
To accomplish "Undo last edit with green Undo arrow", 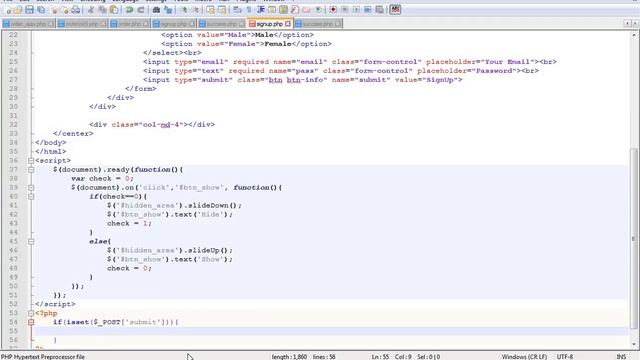I will (x=129, y=10).
